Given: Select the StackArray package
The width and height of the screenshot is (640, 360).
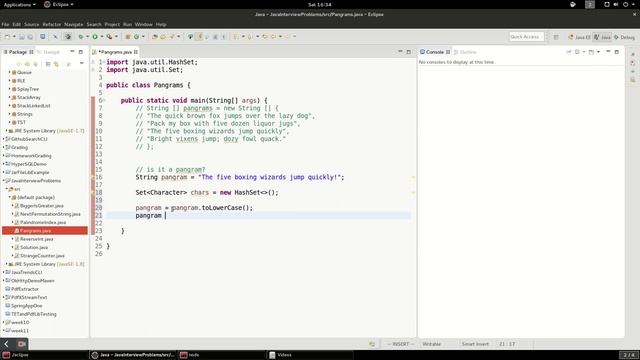Looking at the screenshot, I should click(x=29, y=98).
